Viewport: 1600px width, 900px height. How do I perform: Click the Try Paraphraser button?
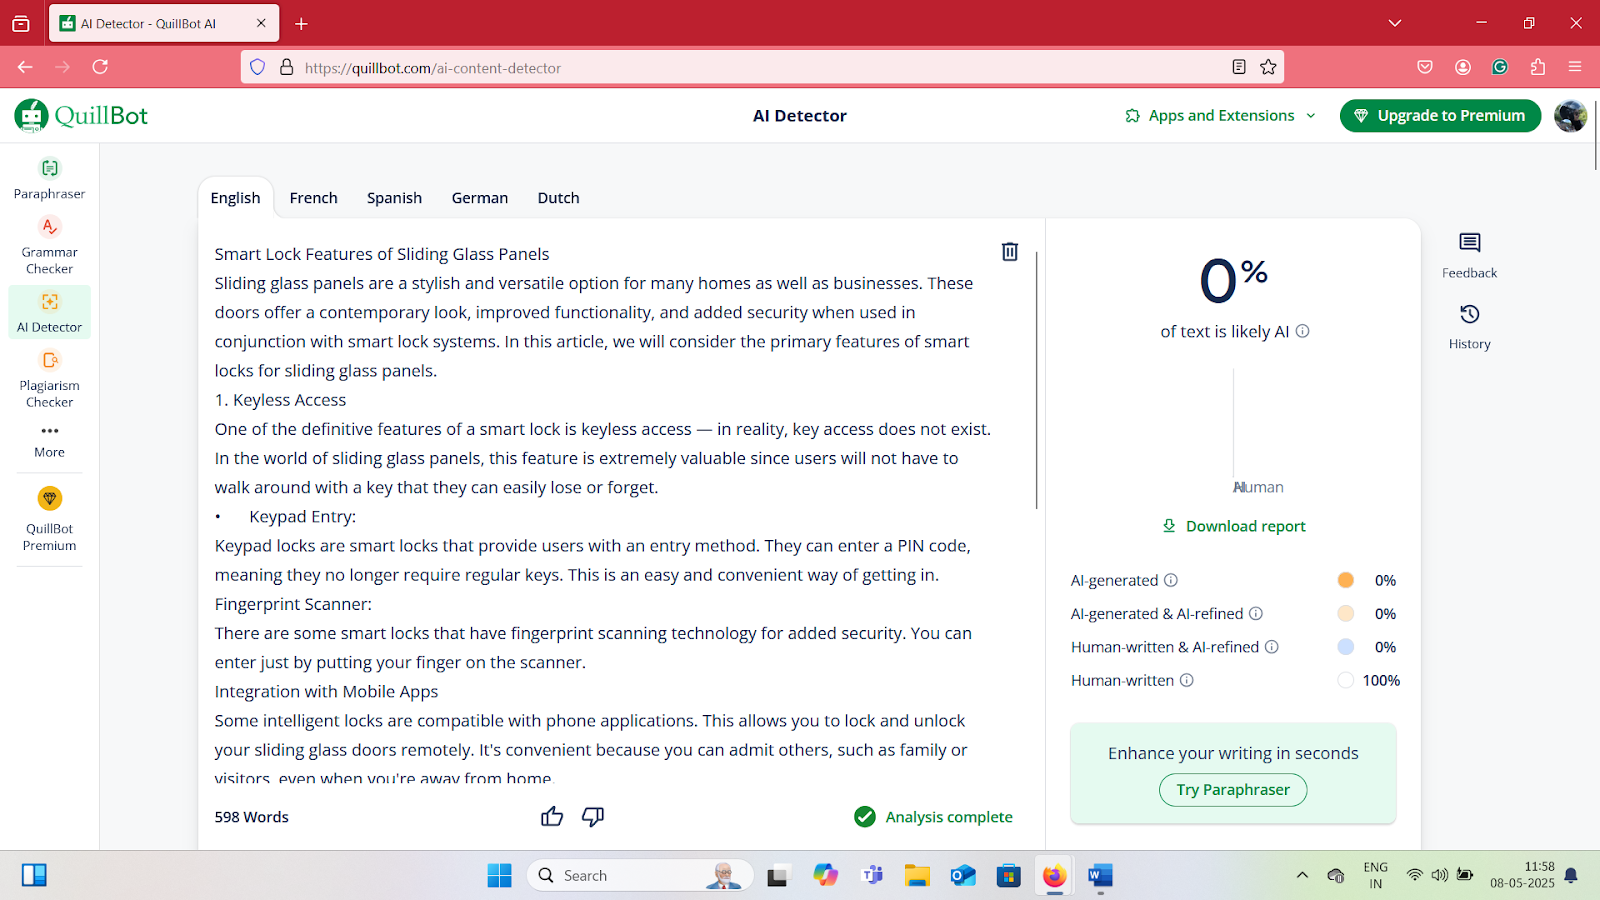[1233, 790]
